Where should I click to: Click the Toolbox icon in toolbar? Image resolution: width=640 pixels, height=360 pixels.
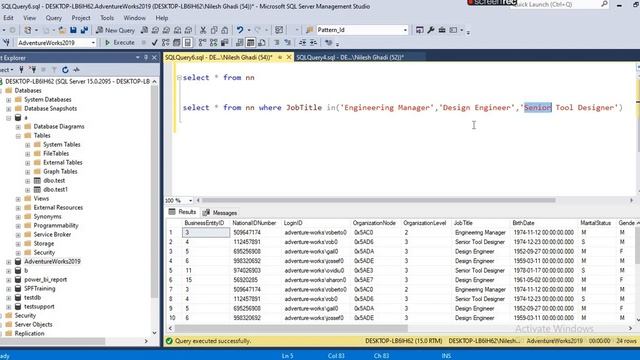tap(442, 30)
